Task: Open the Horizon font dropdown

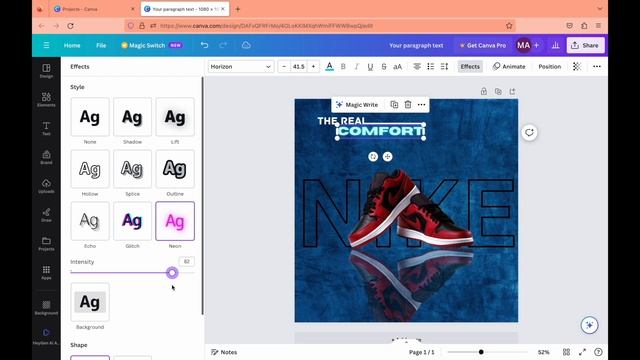Action: [241, 67]
